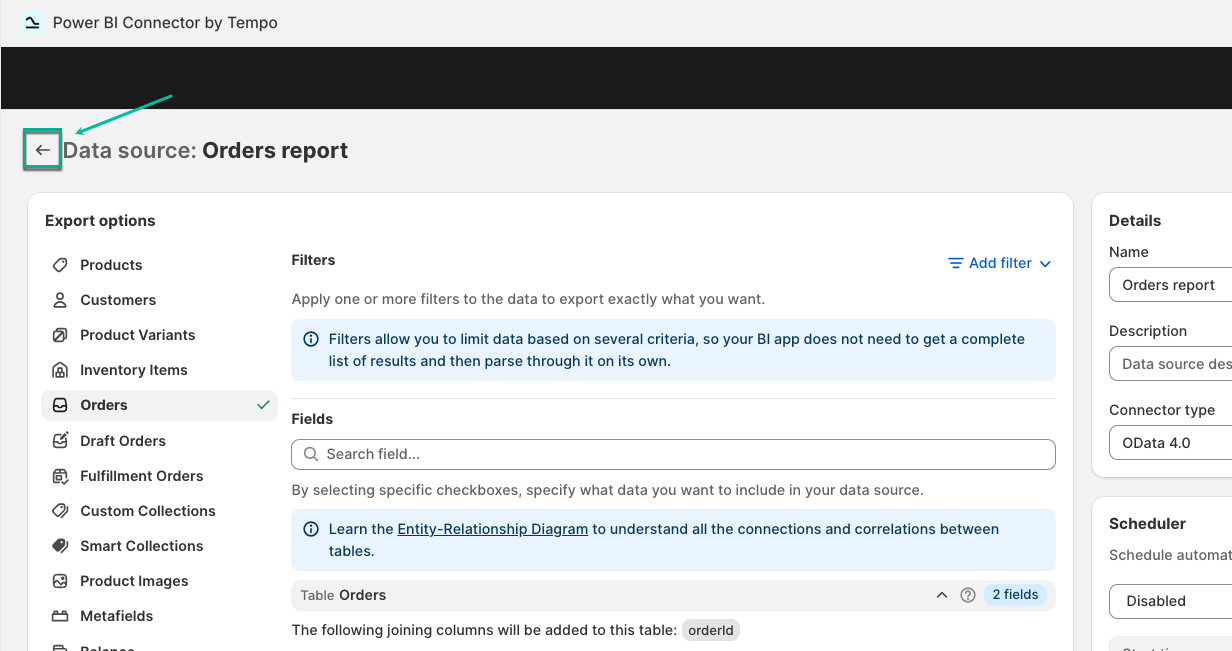The width and height of the screenshot is (1232, 651).
Task: Click the Tempo app logo icon
Action: pos(32,22)
